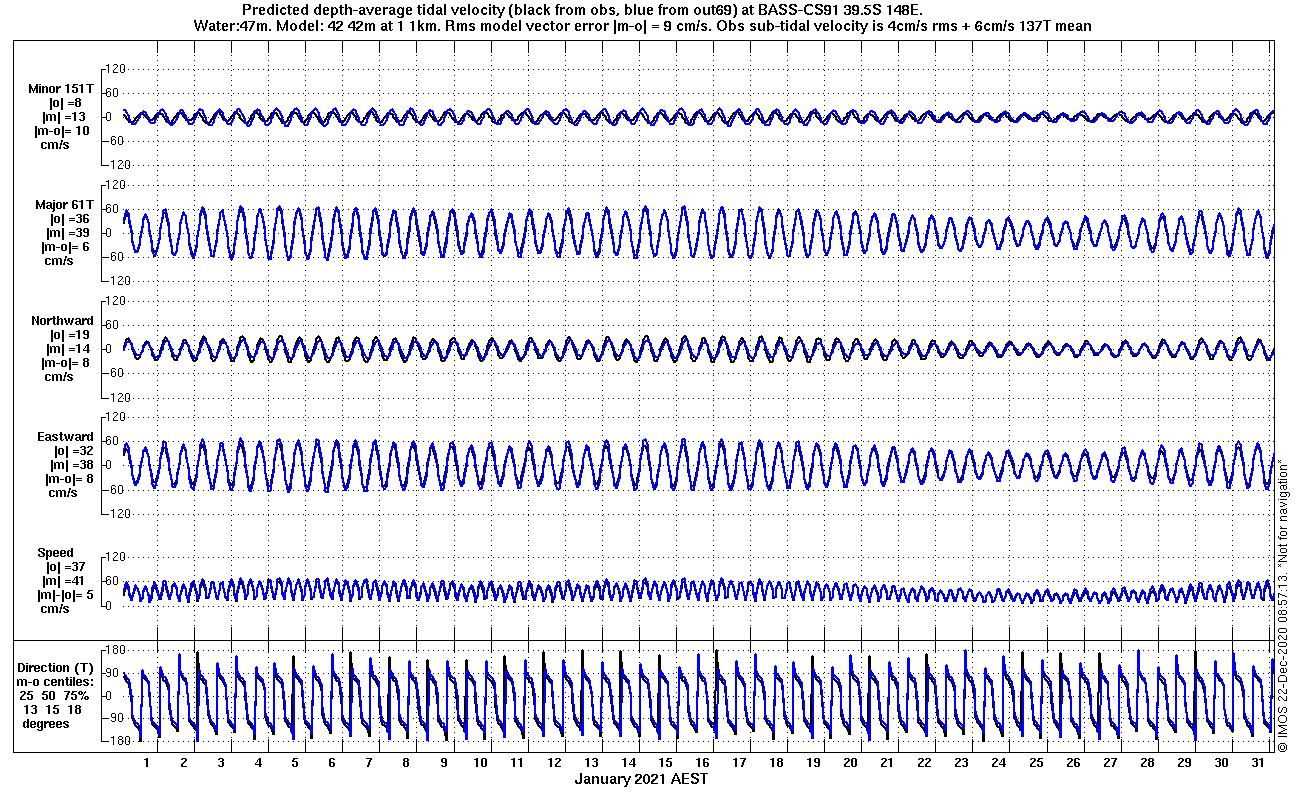Click the '|m| =14' value

point(69,349)
